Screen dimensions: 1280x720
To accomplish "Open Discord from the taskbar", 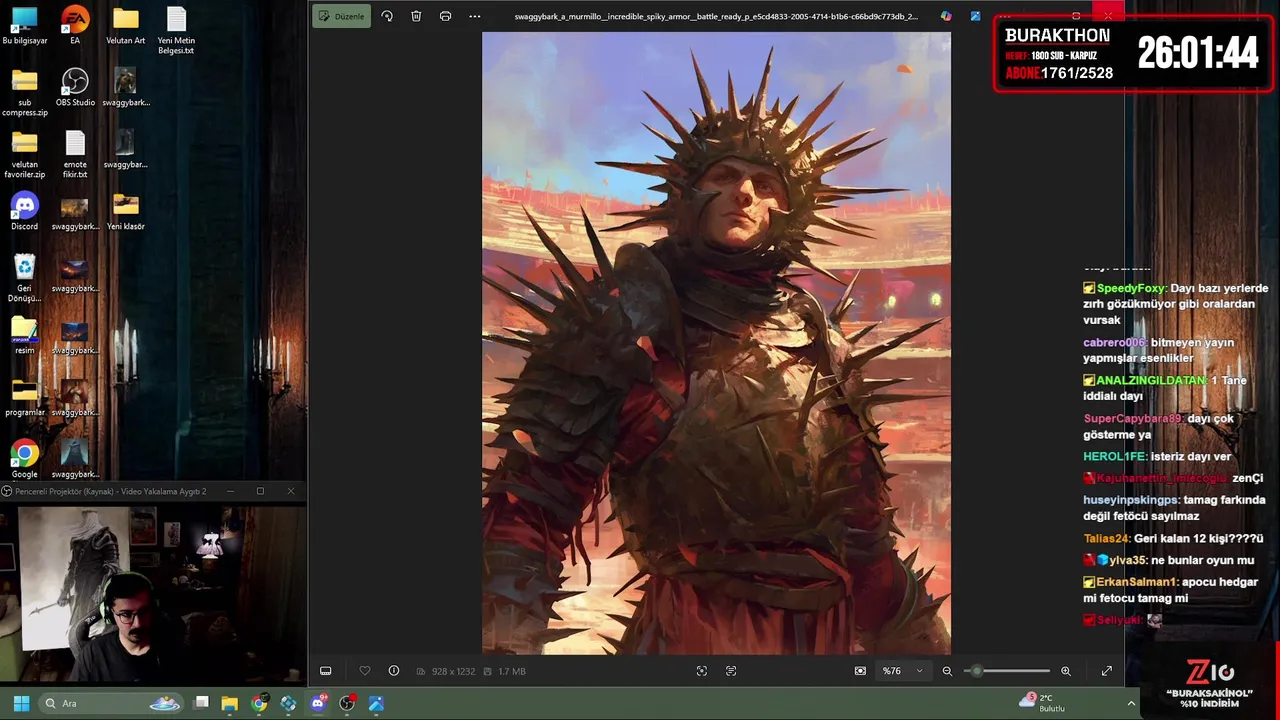I will (318, 703).
